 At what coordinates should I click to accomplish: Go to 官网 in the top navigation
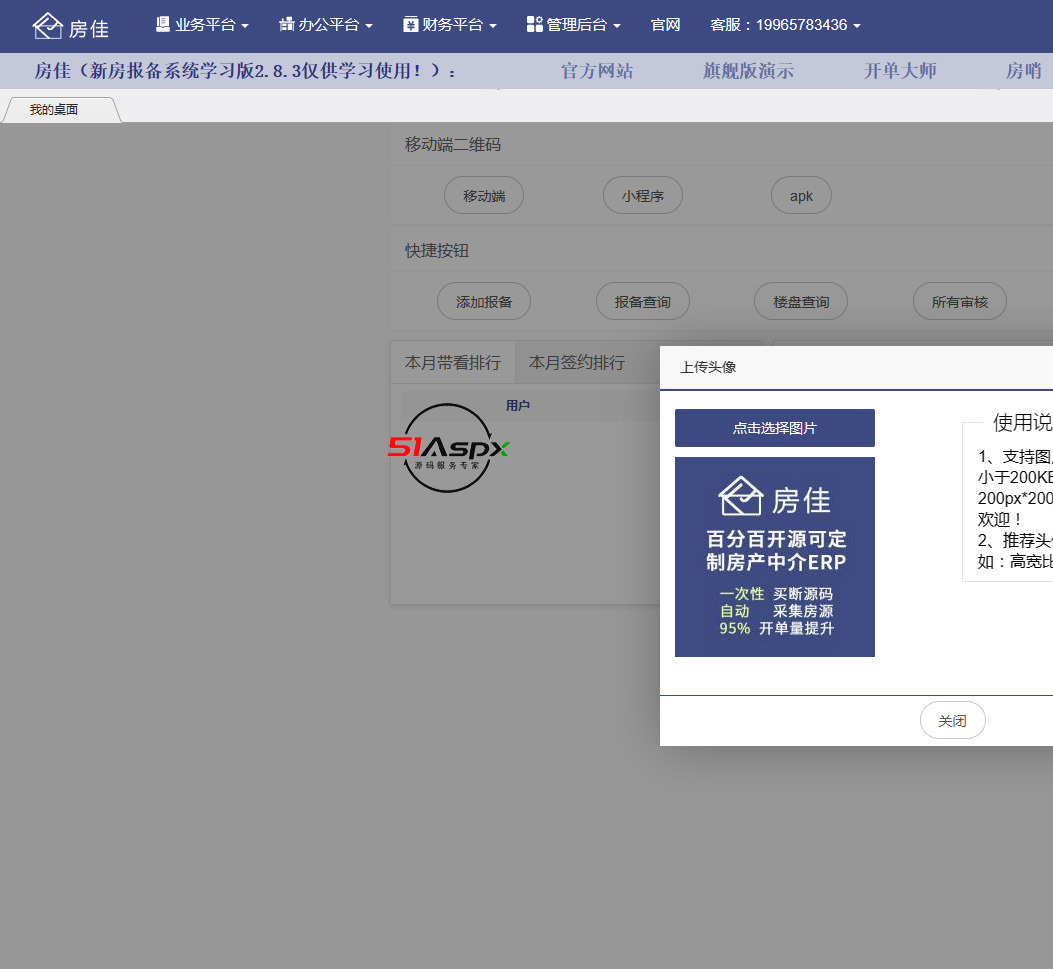pyautogui.click(x=666, y=26)
